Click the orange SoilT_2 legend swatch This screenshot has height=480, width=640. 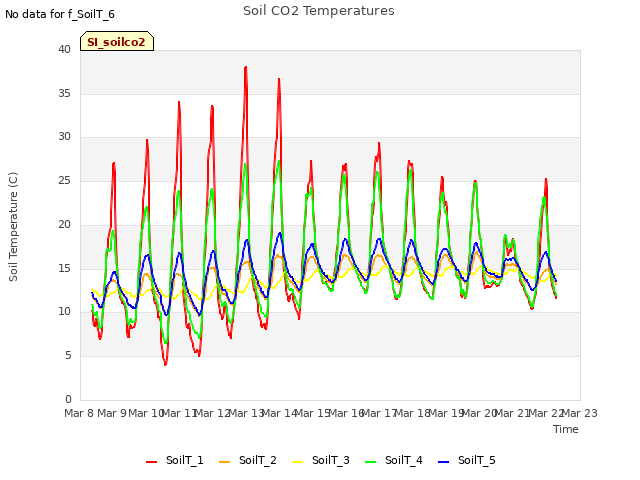point(224,462)
